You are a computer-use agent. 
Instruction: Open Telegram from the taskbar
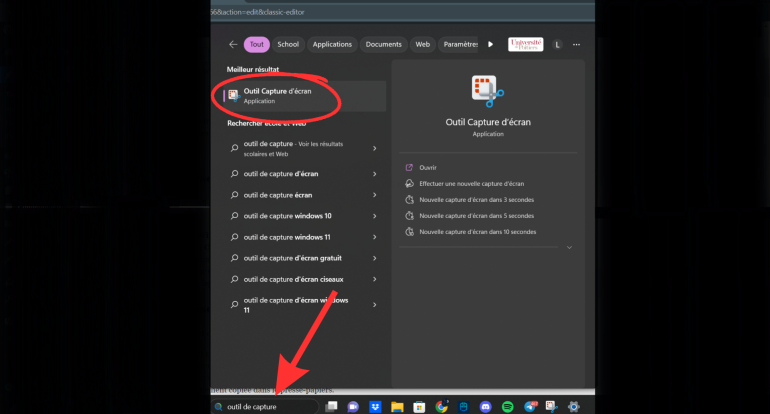click(530, 407)
